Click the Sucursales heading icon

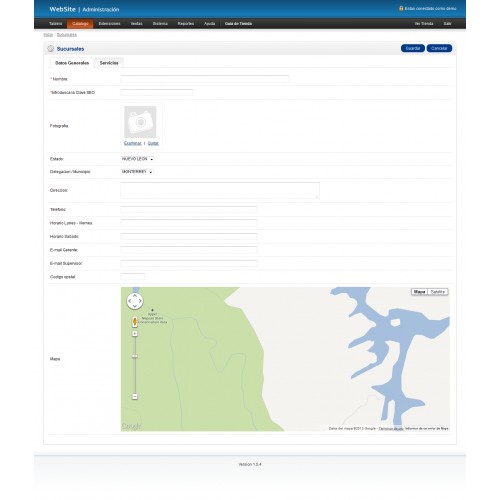pyautogui.click(x=51, y=49)
